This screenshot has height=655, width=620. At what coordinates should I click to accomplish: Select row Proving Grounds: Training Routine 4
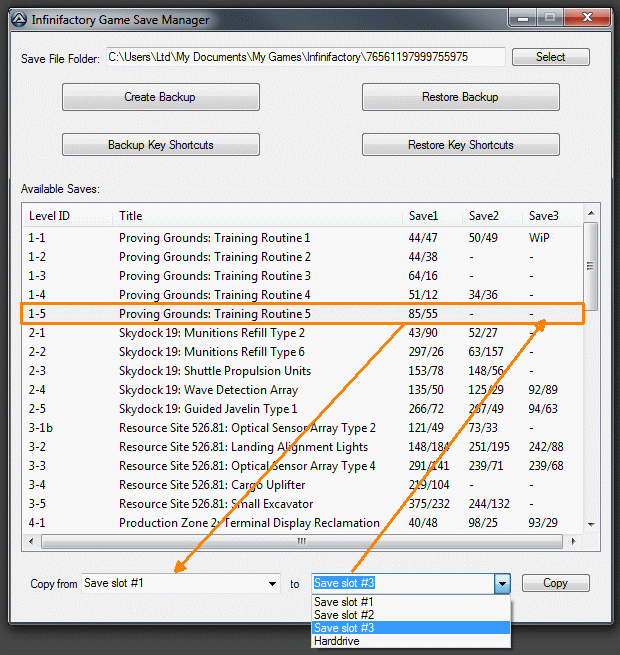point(302,294)
